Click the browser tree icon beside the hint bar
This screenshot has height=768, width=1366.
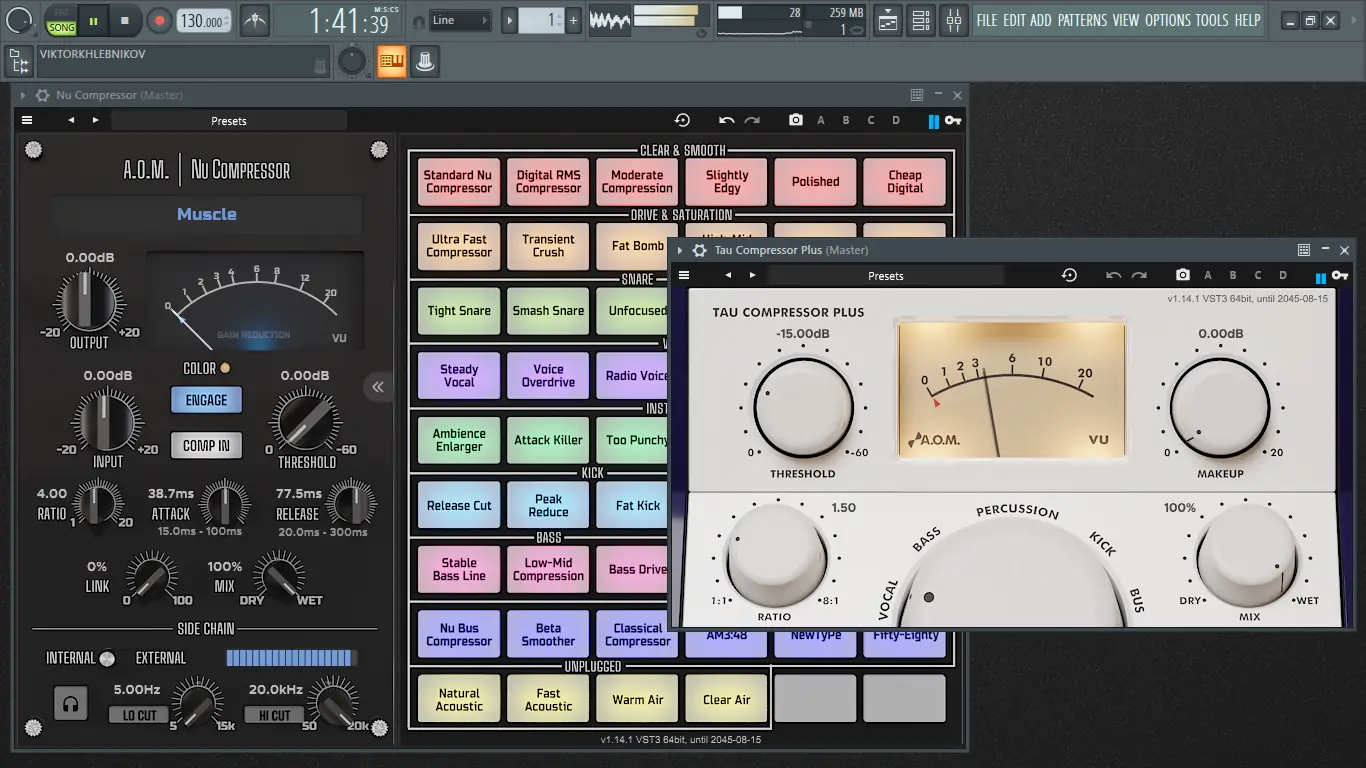point(18,63)
